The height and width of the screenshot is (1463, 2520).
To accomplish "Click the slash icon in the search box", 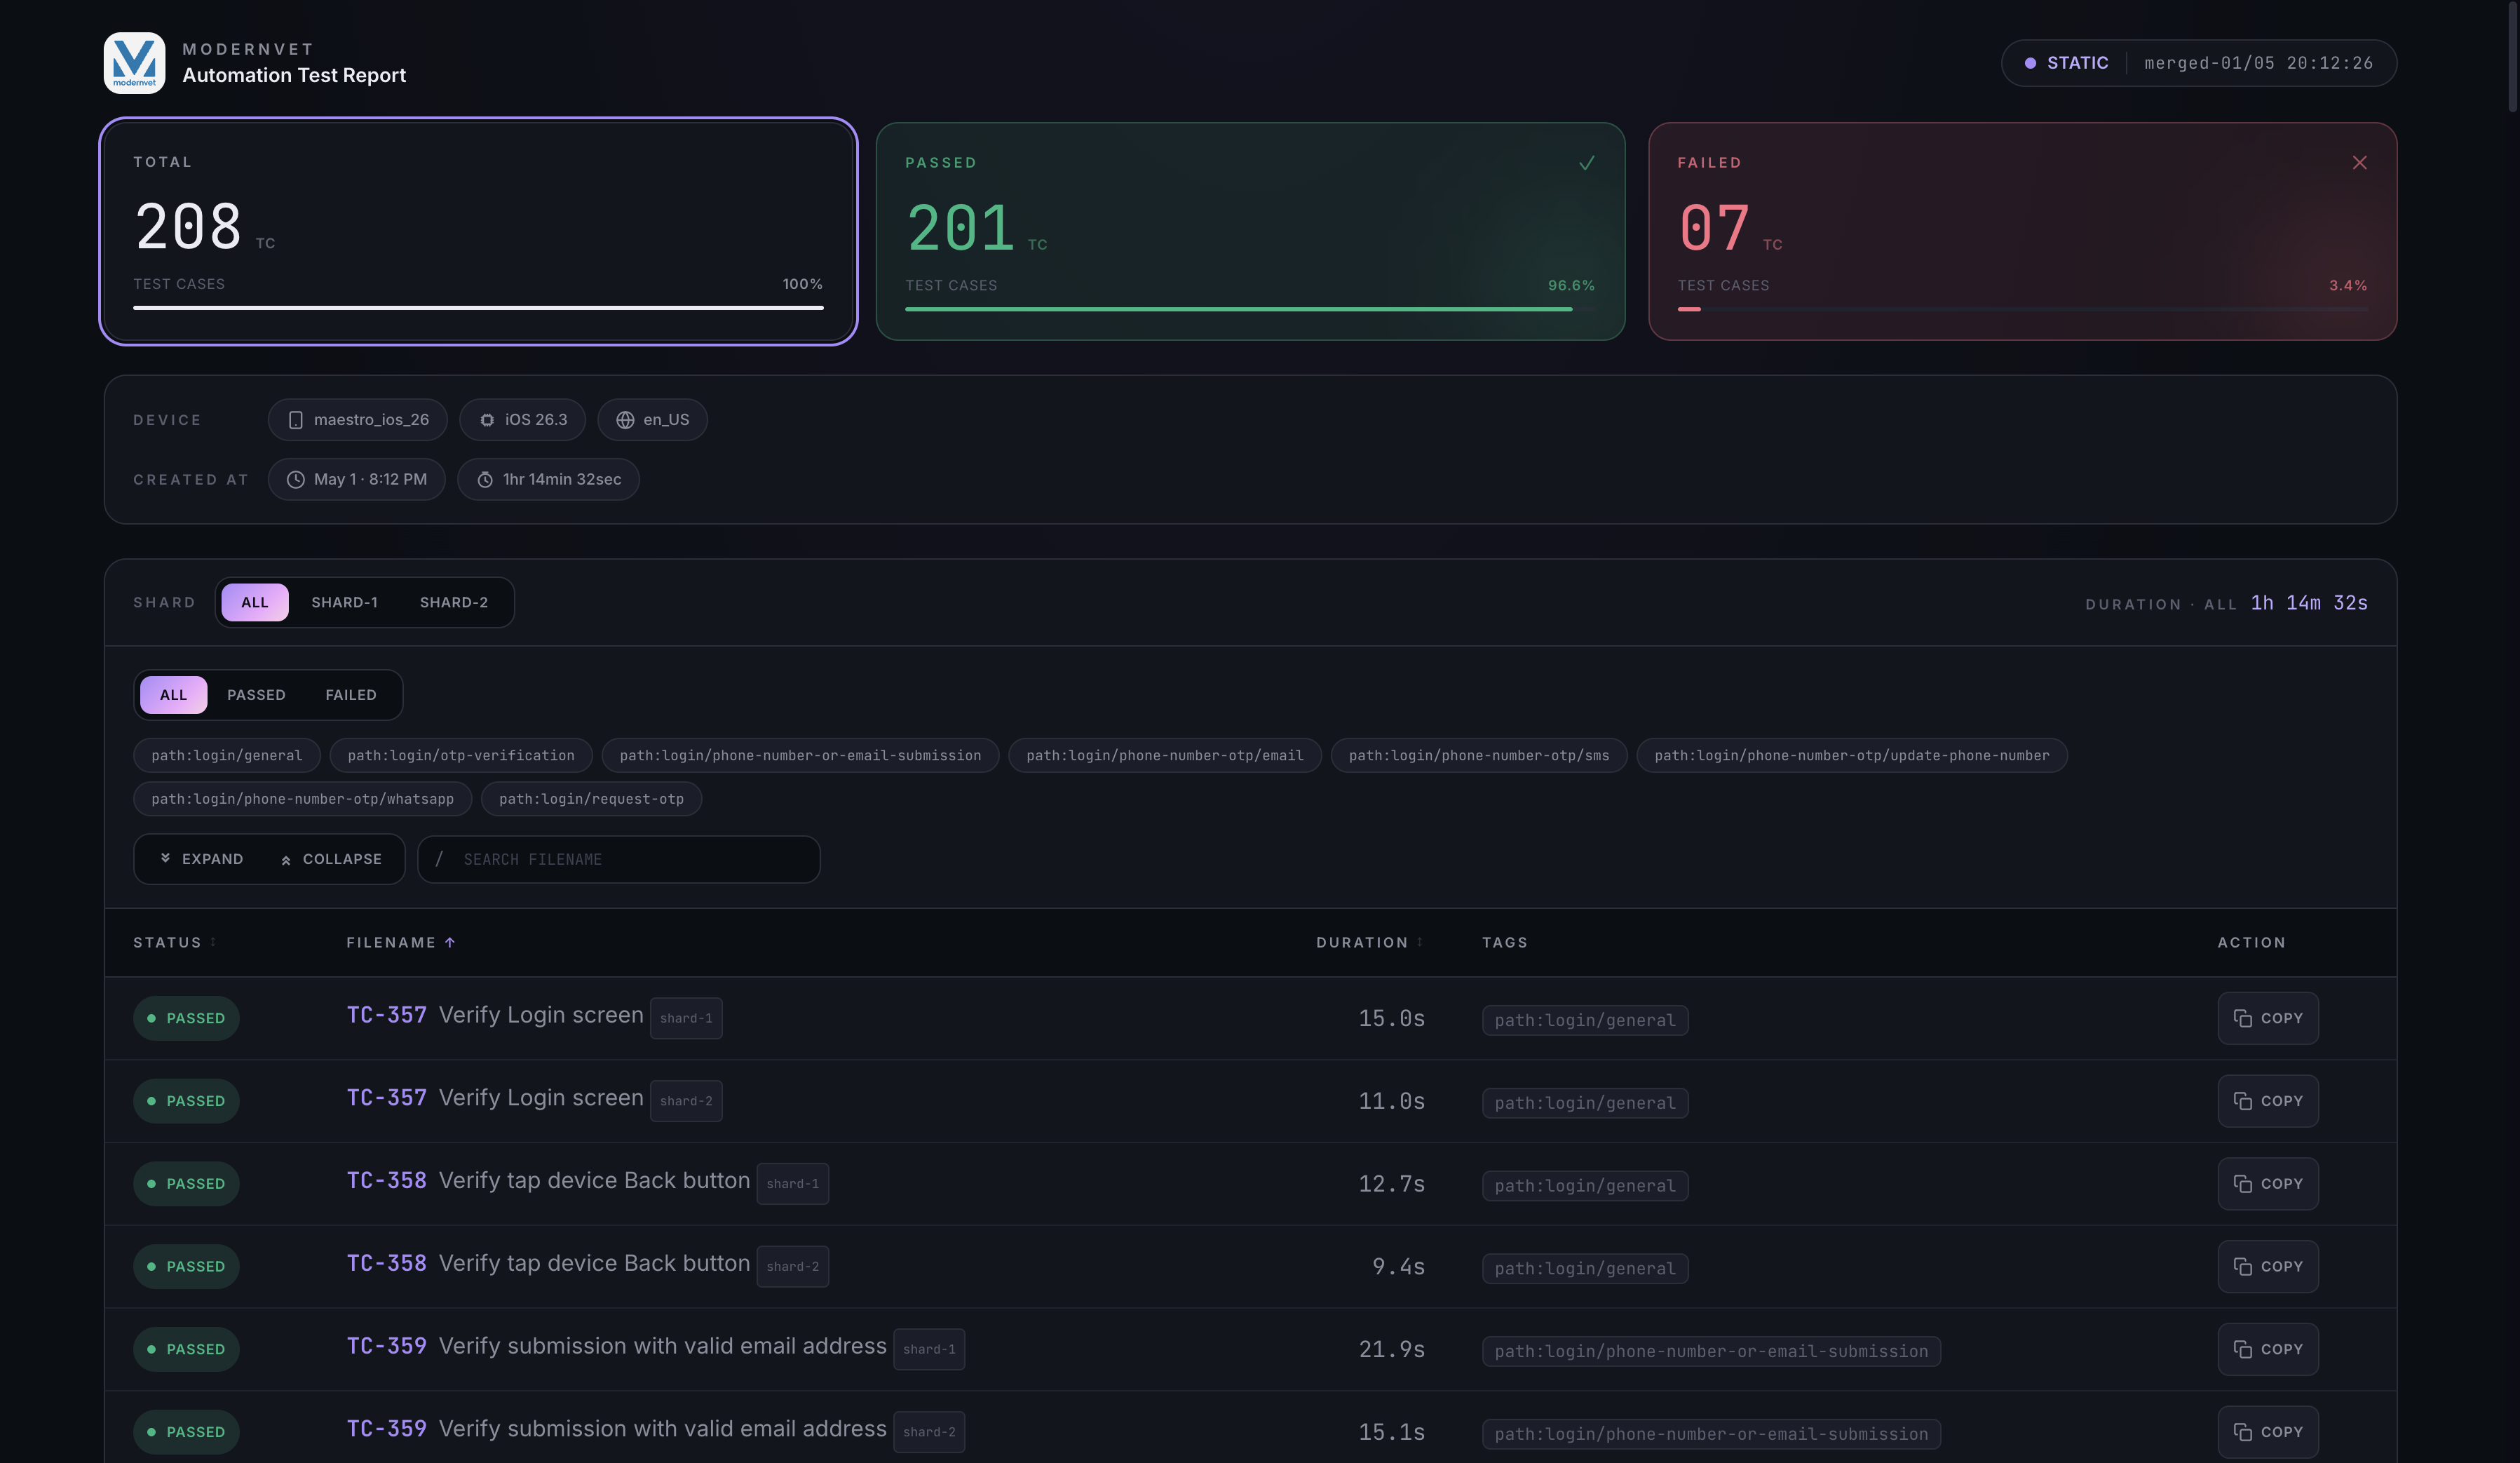I will 439,859.
